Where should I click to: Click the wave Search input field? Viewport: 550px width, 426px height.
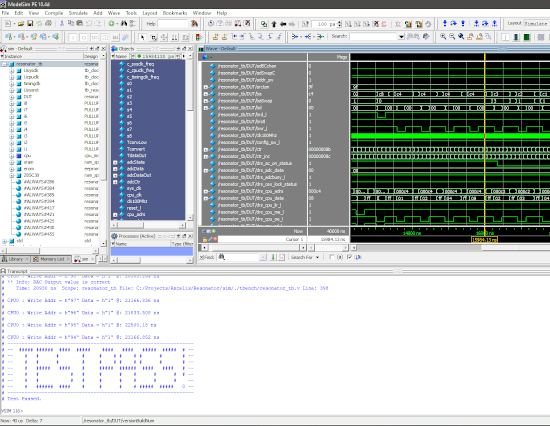[374, 36]
